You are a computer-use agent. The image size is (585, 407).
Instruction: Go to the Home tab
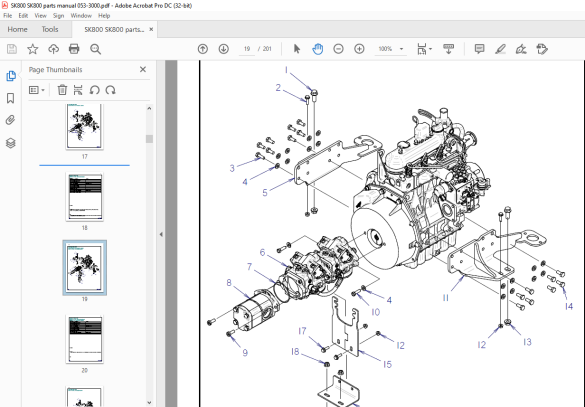point(17,29)
